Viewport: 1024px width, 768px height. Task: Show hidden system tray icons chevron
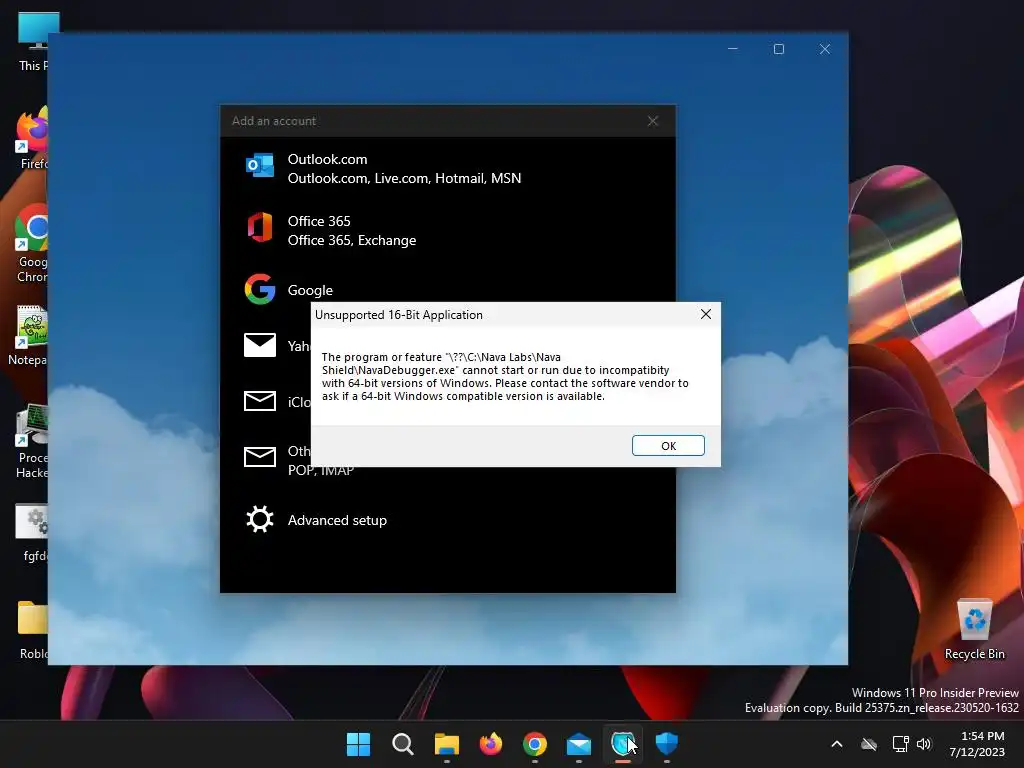point(837,744)
